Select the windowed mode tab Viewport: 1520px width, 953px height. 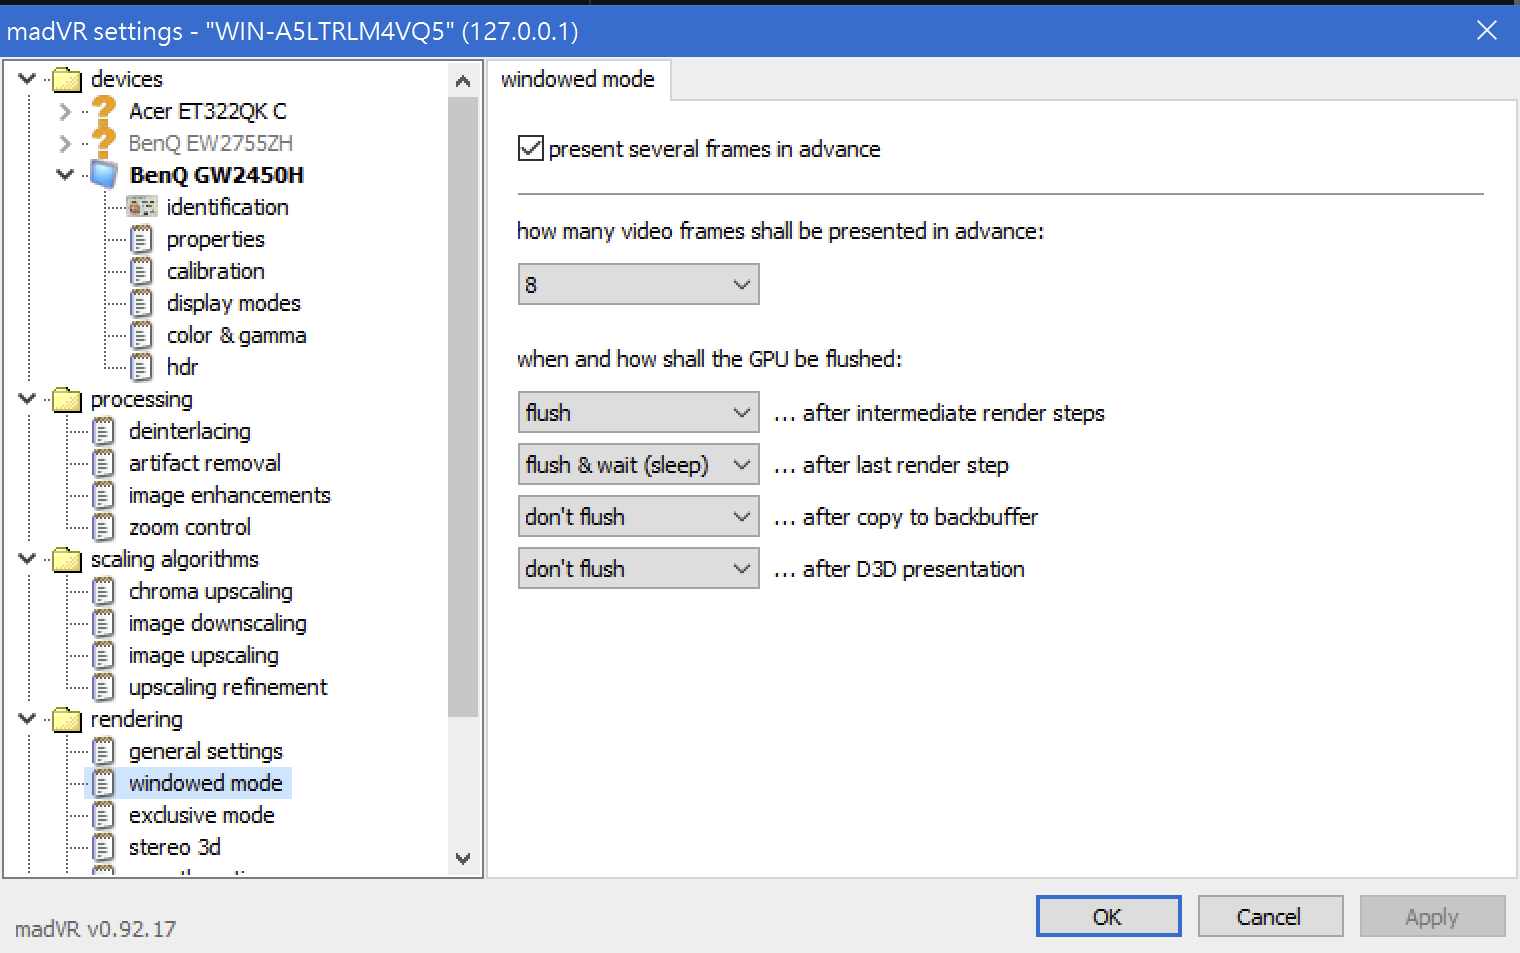click(578, 79)
